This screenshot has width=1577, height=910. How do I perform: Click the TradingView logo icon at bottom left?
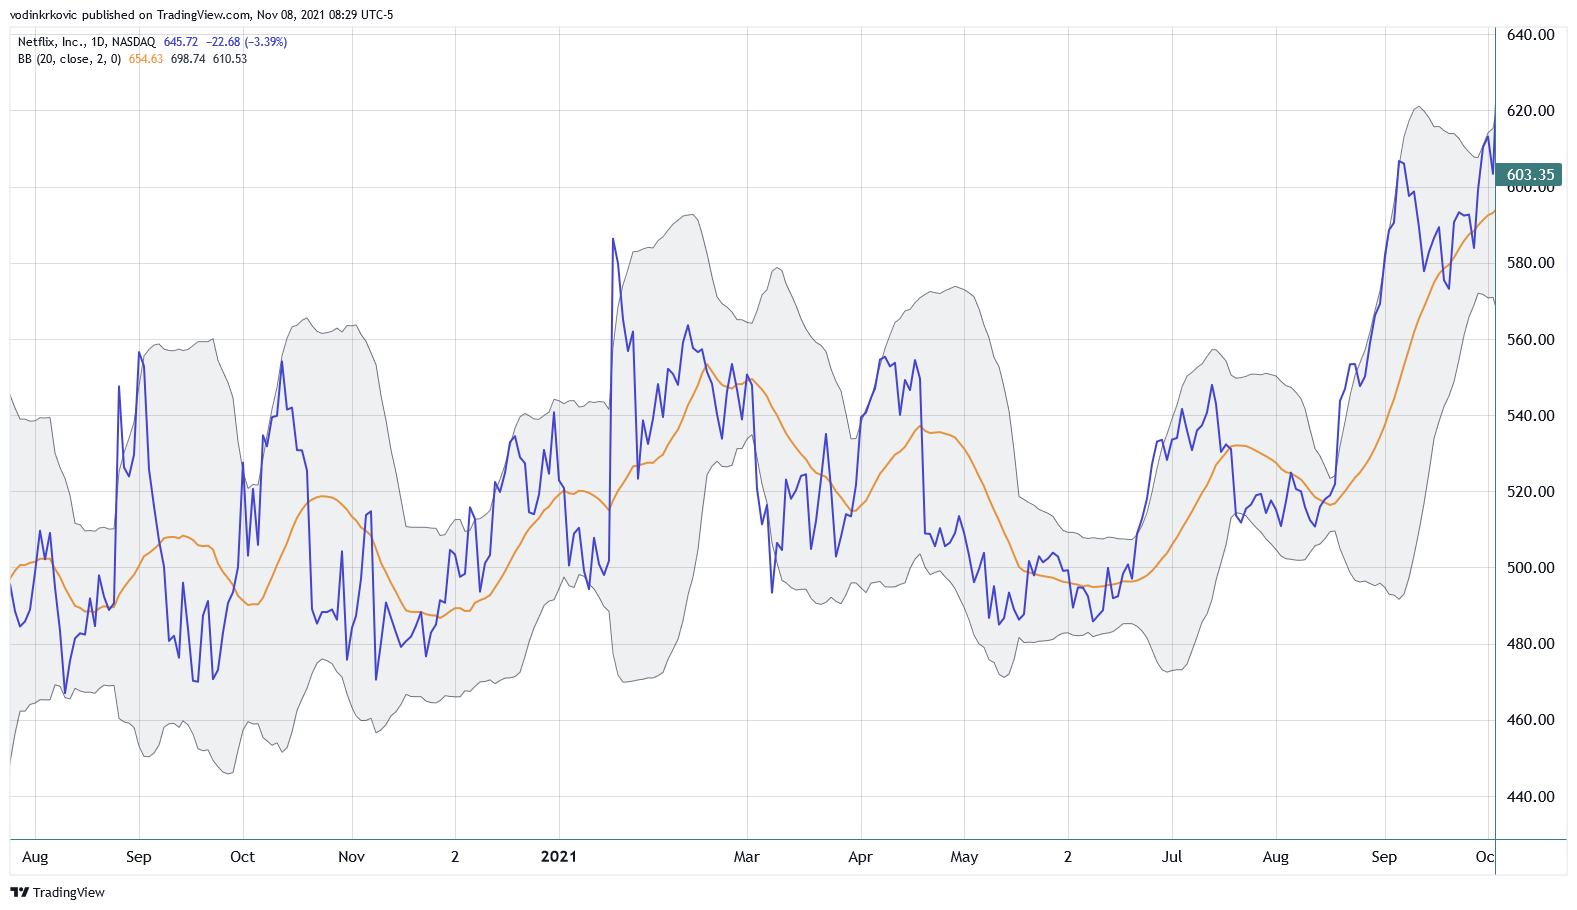(19, 892)
